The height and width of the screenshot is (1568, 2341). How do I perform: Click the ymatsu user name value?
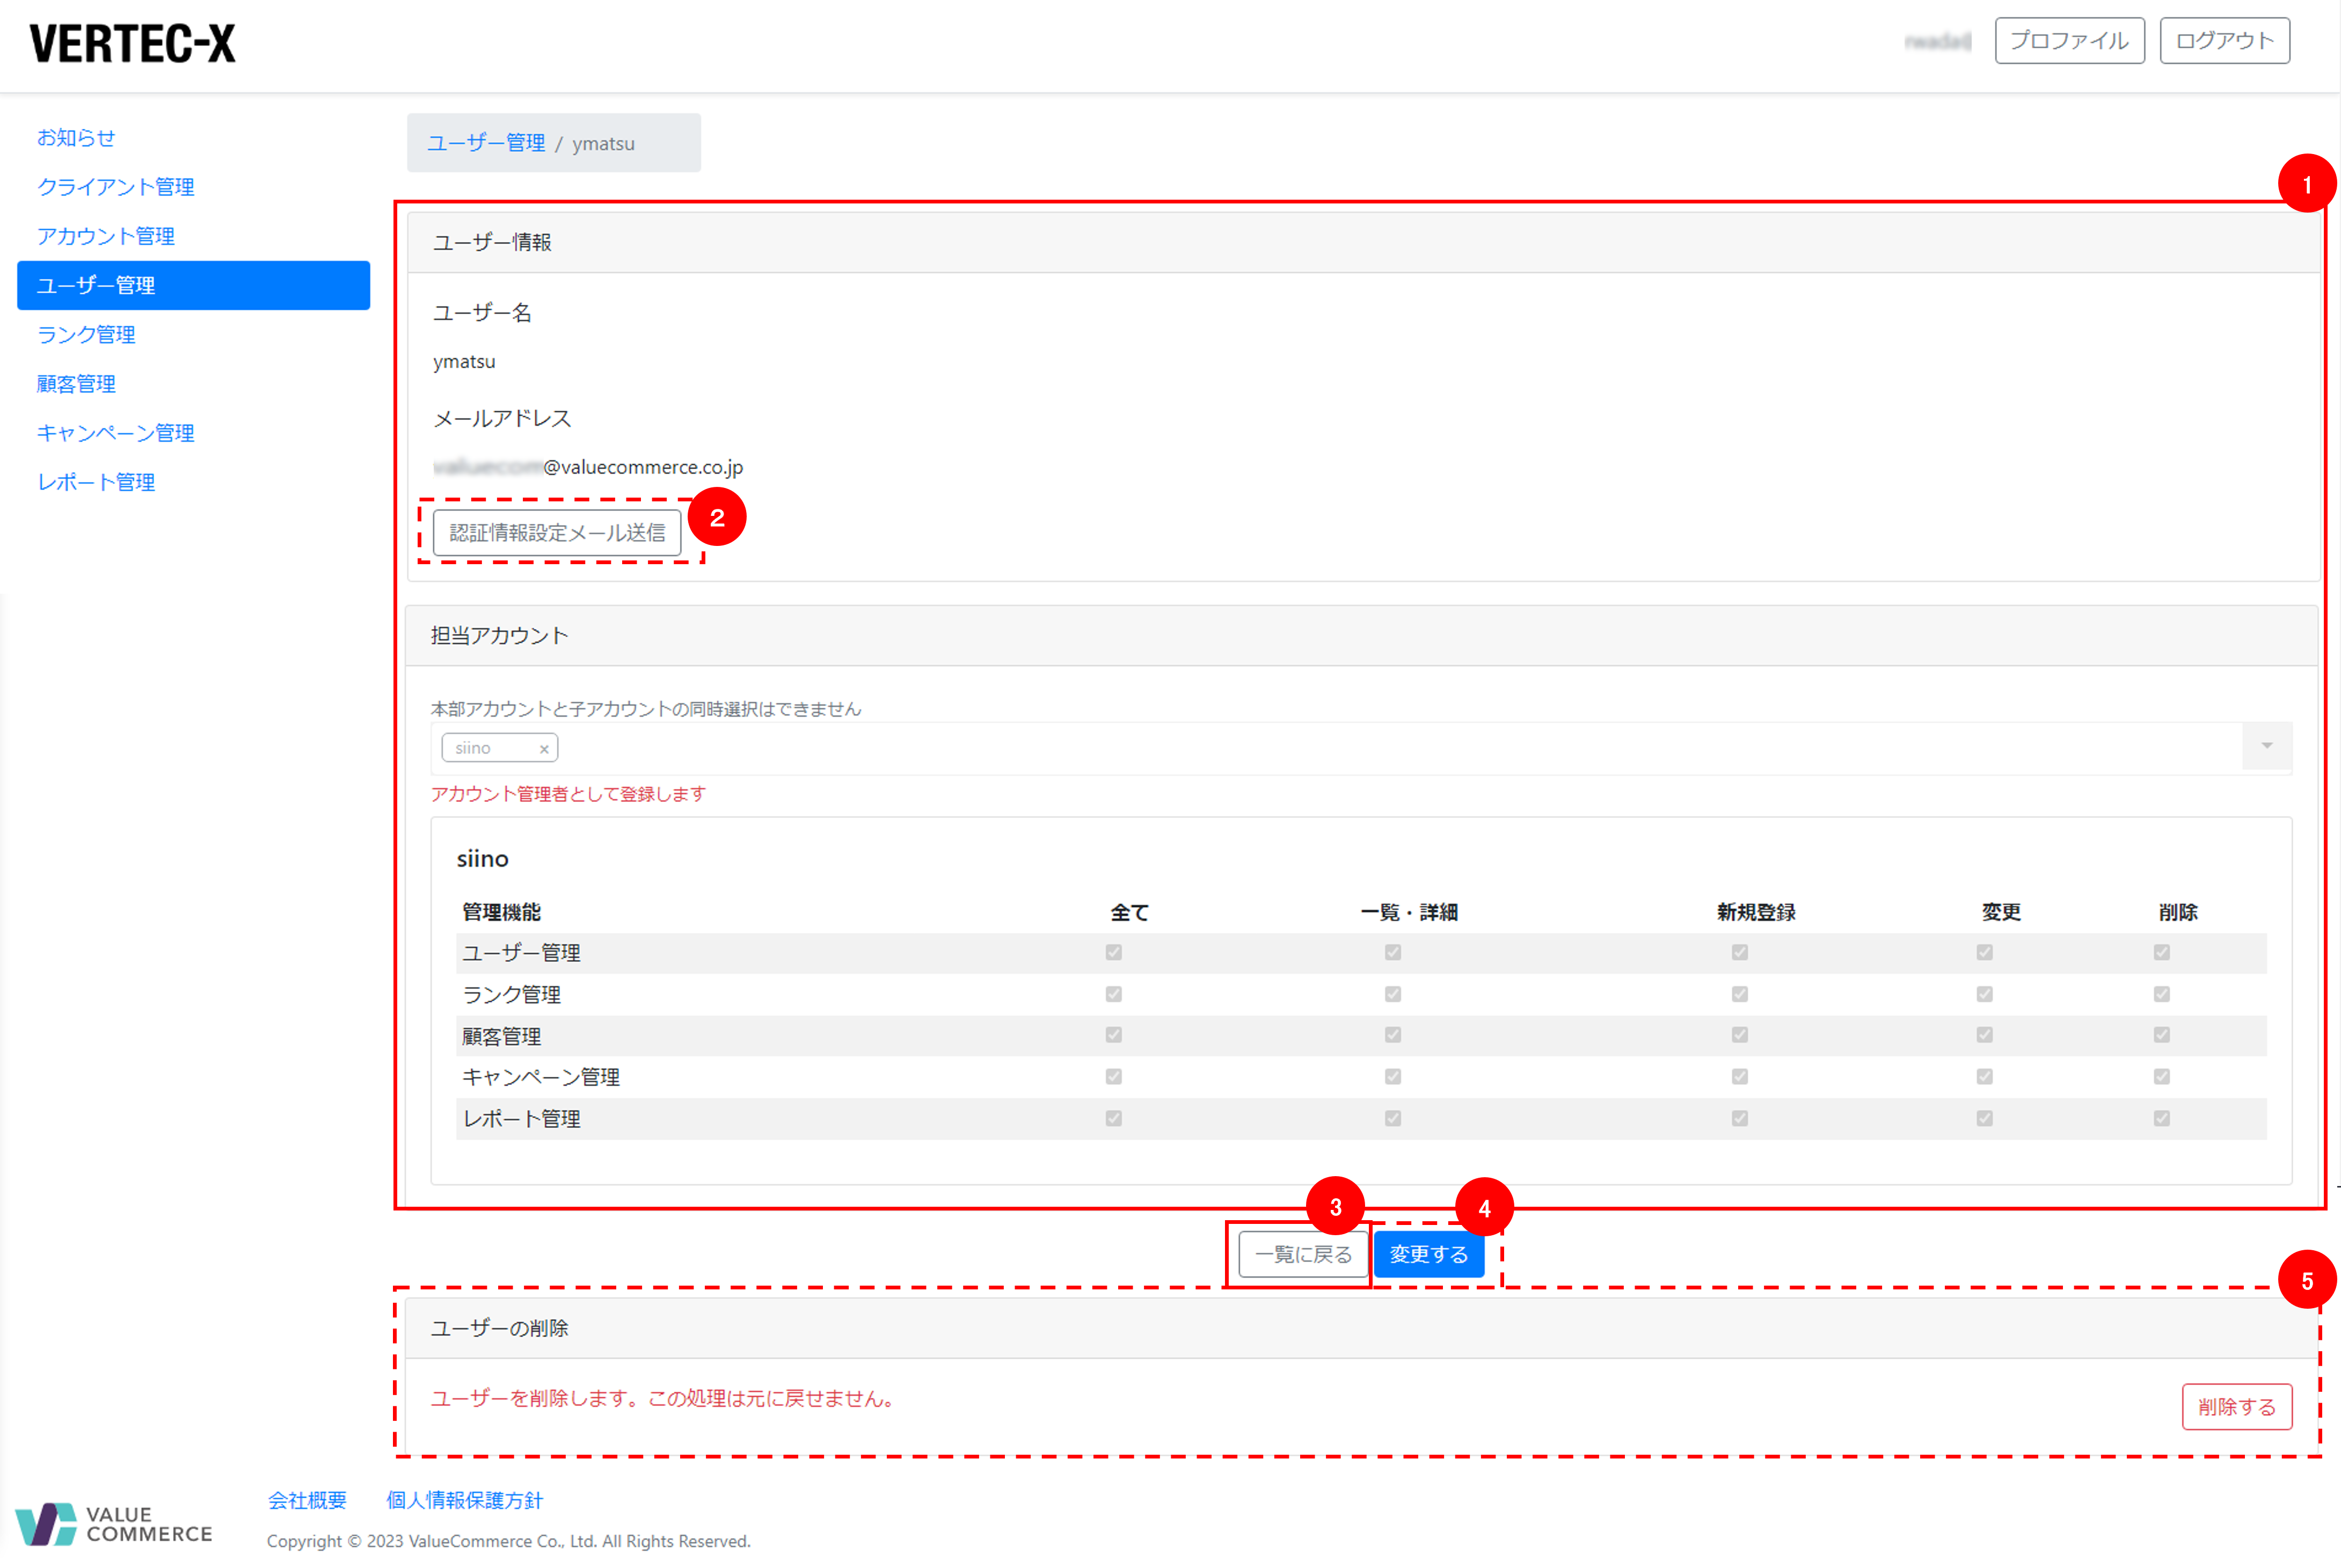point(464,362)
